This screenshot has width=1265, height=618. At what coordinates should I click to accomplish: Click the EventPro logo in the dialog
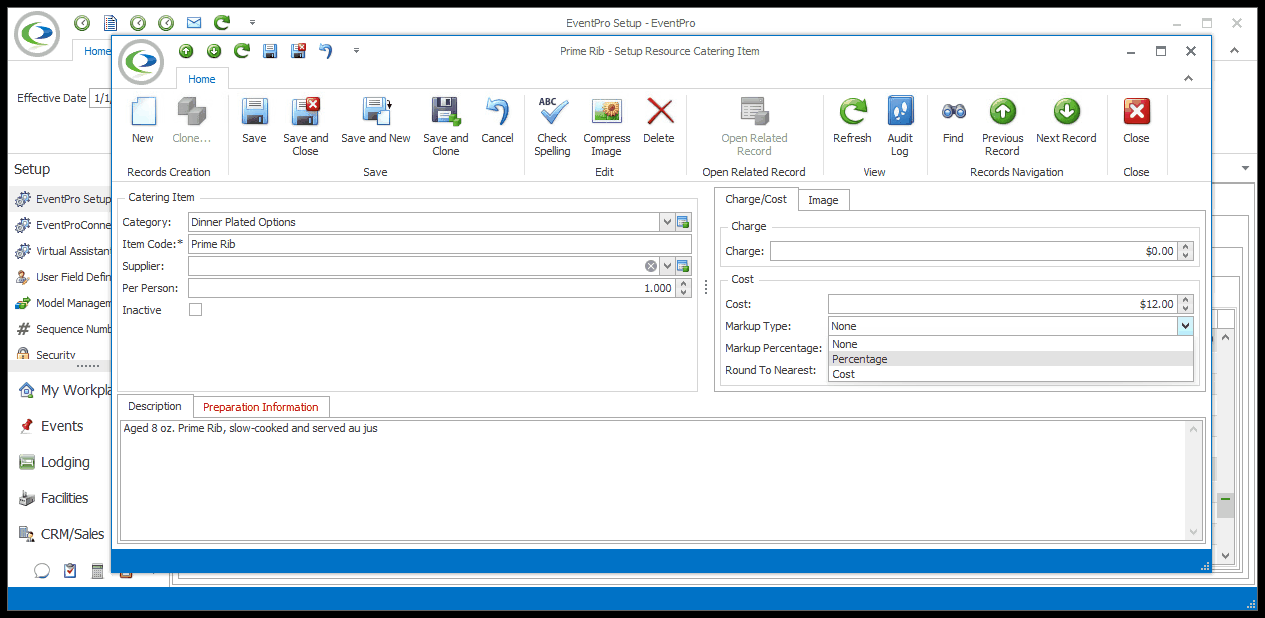[x=141, y=62]
